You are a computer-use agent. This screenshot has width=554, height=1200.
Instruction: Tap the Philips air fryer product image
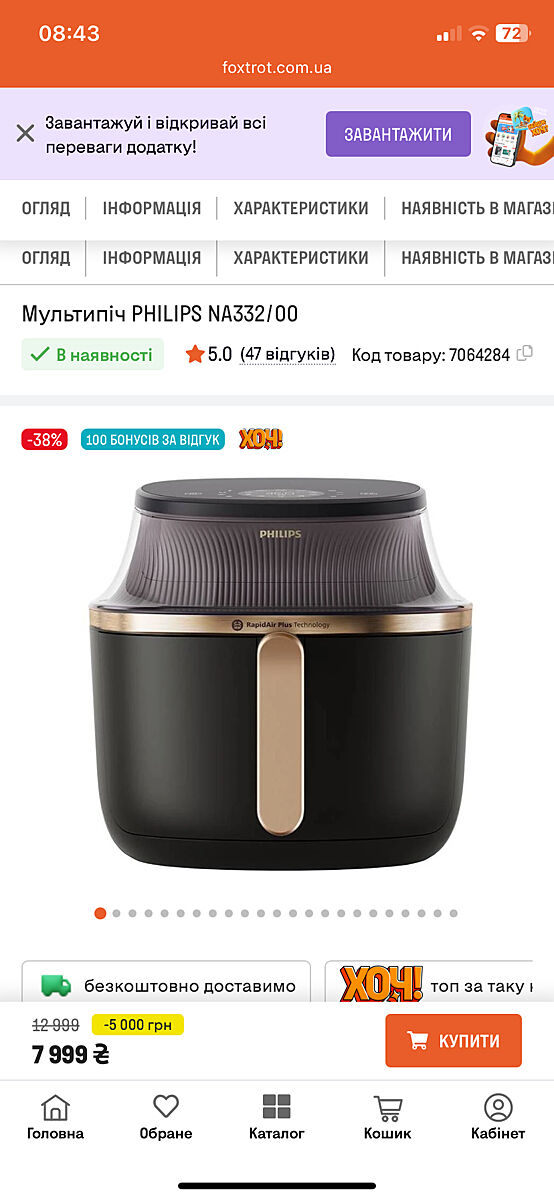[x=280, y=675]
